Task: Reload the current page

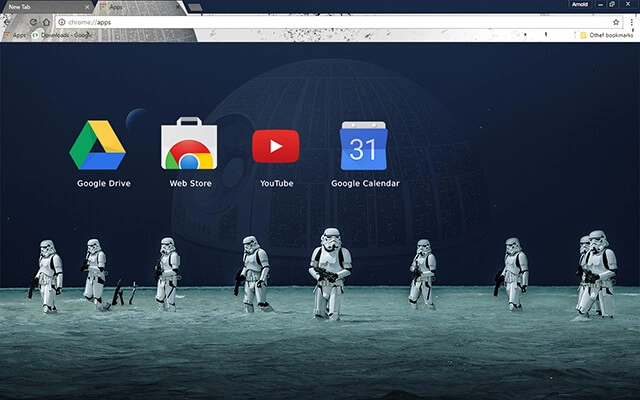Action: (33, 22)
